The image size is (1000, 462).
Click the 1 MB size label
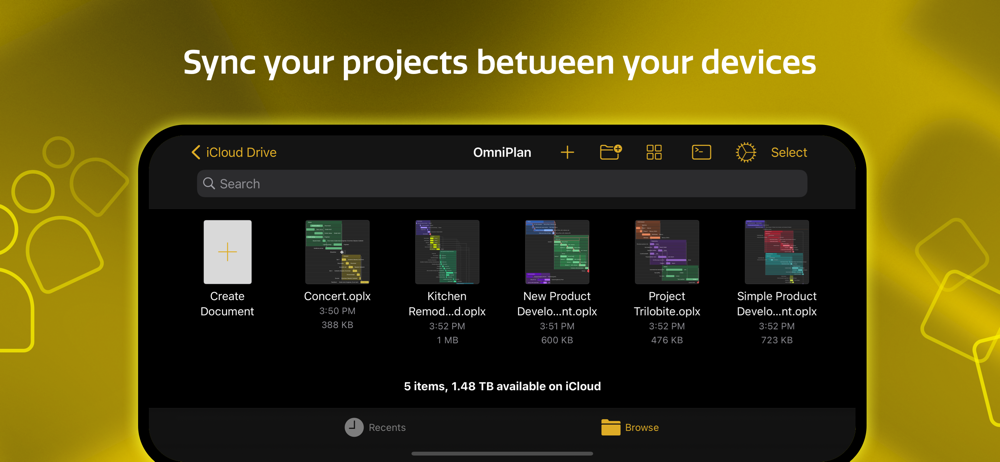click(x=447, y=340)
